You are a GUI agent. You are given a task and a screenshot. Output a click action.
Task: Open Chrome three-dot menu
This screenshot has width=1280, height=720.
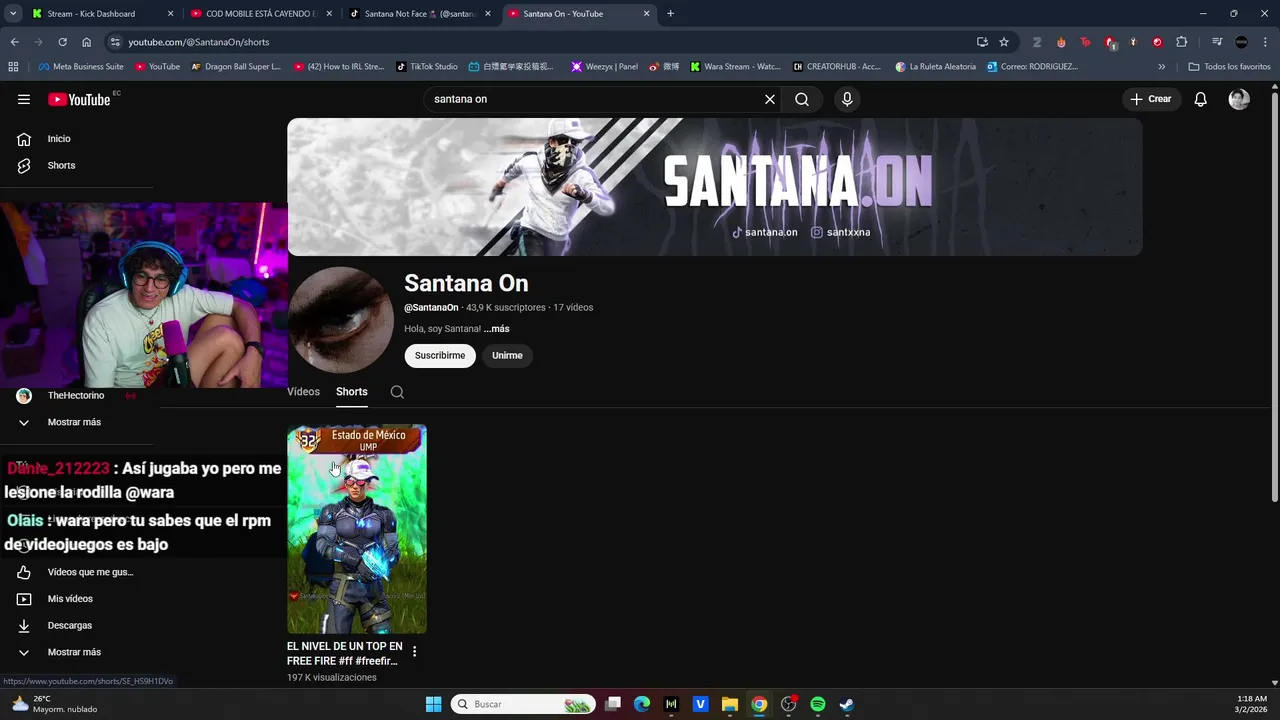[x=1265, y=42]
